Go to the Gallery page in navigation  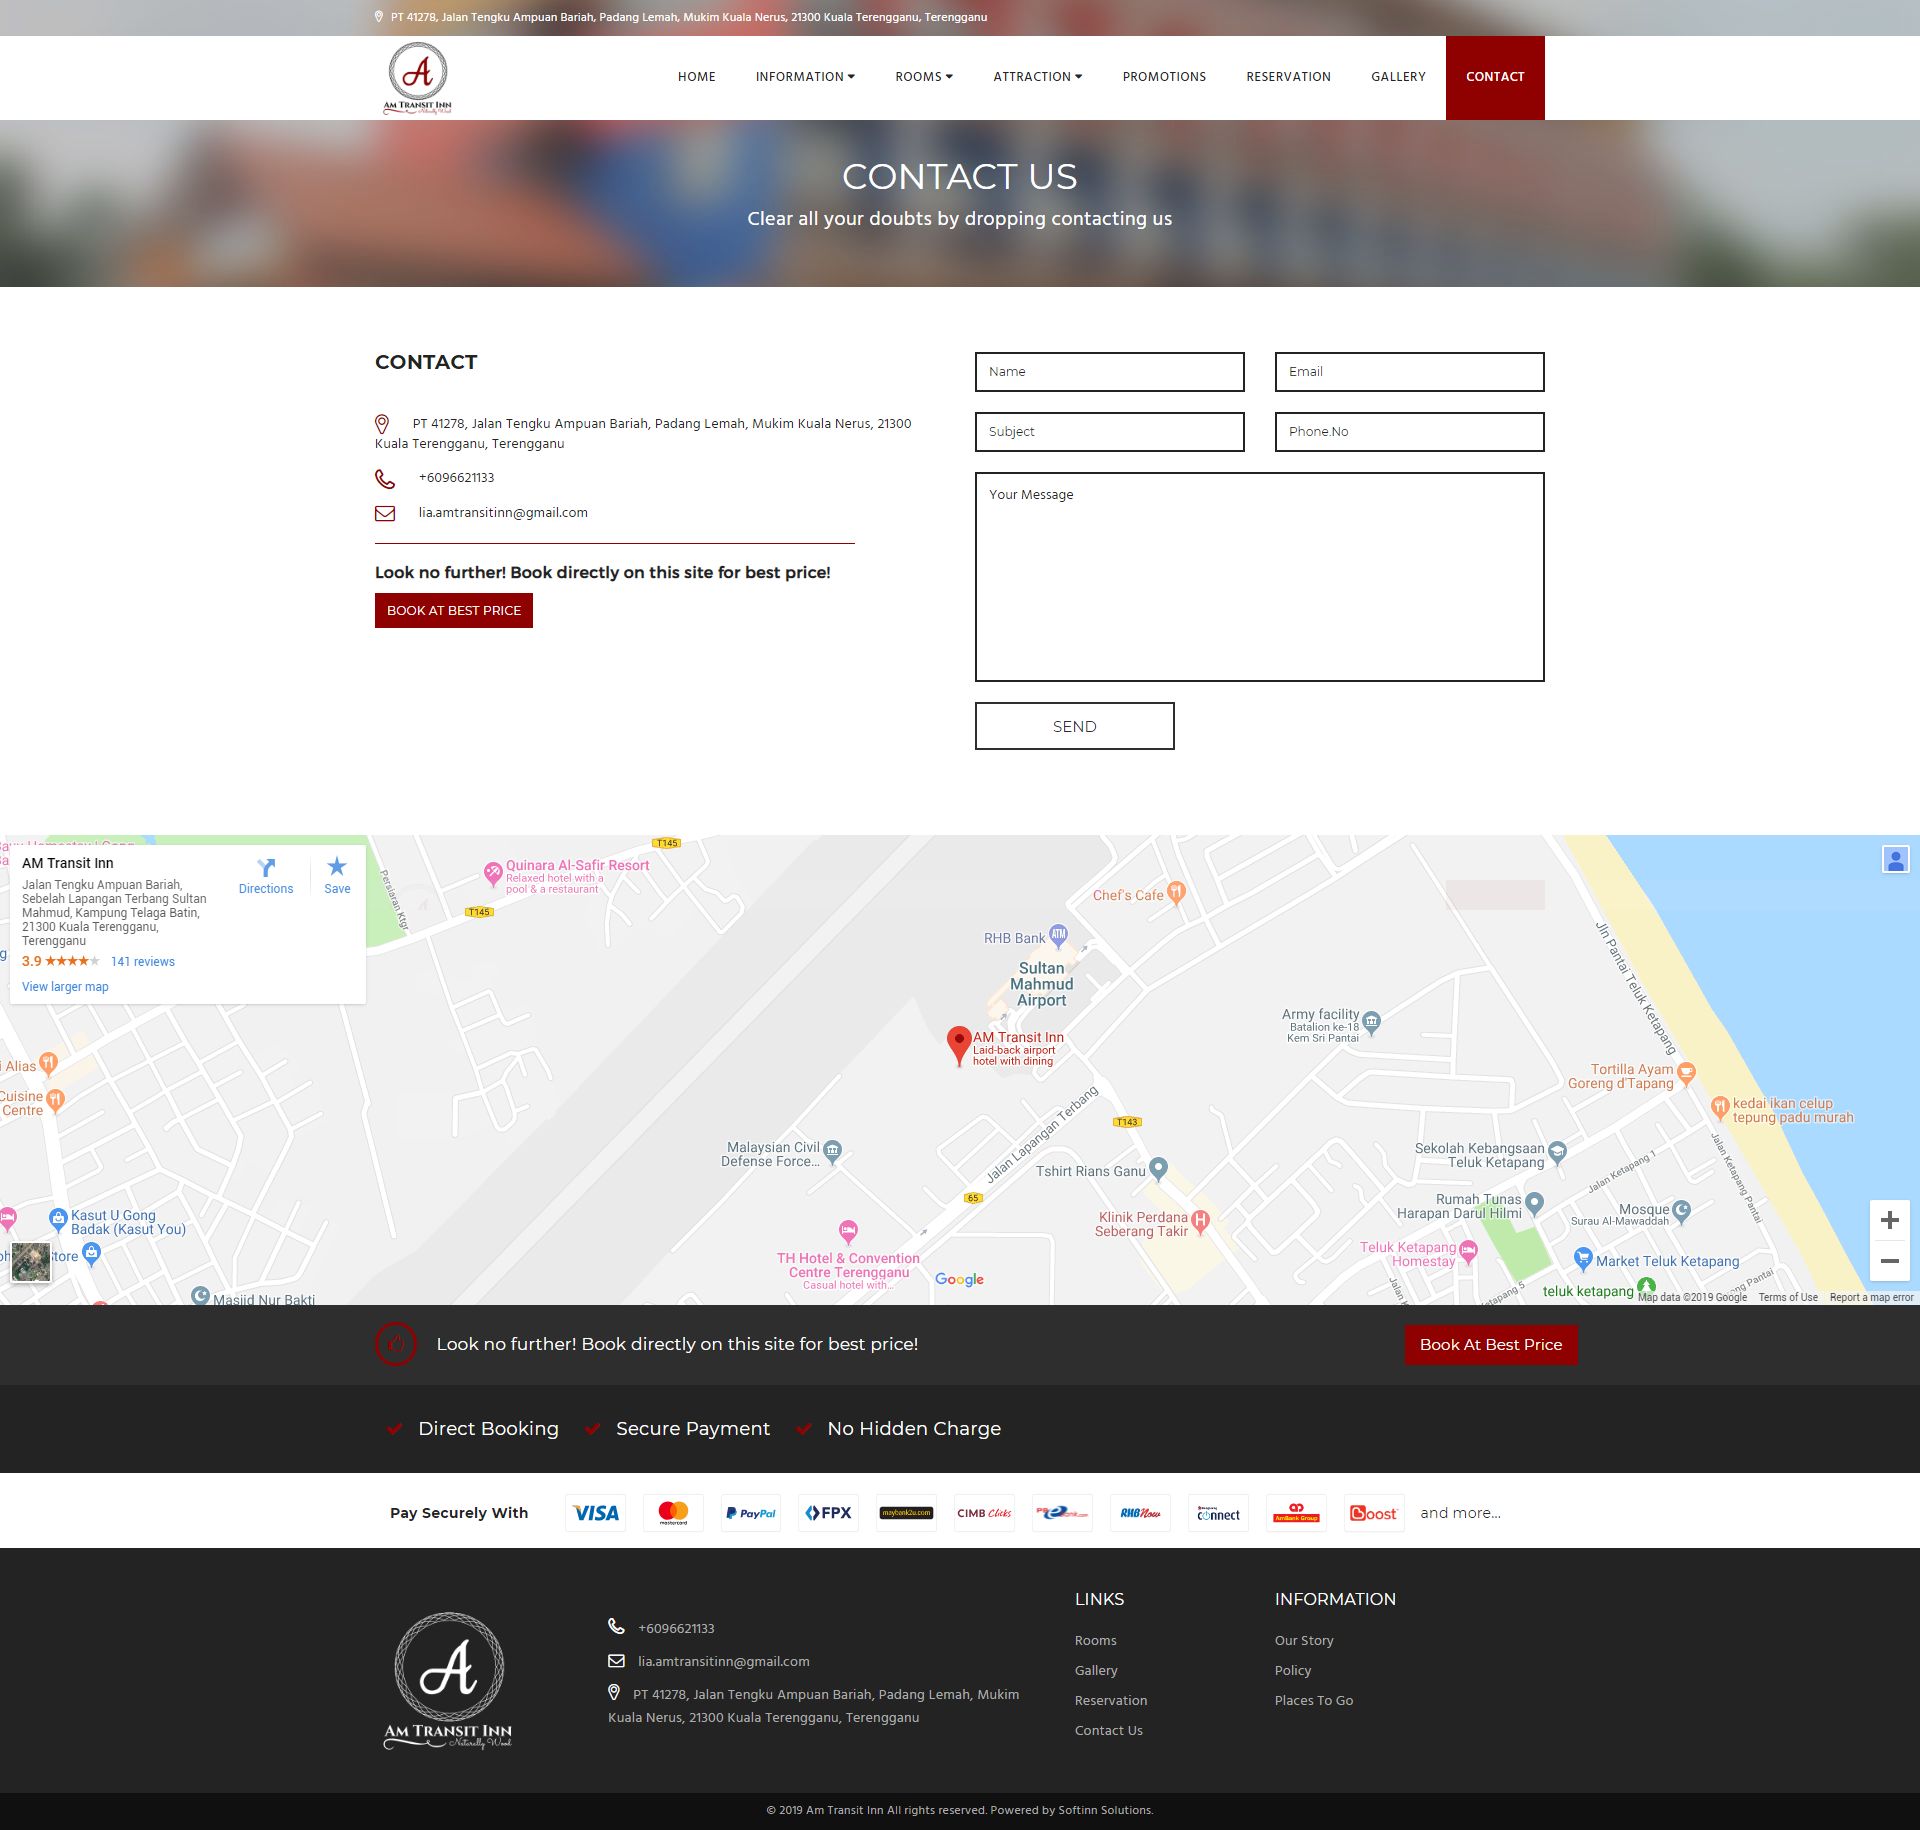1398,77
